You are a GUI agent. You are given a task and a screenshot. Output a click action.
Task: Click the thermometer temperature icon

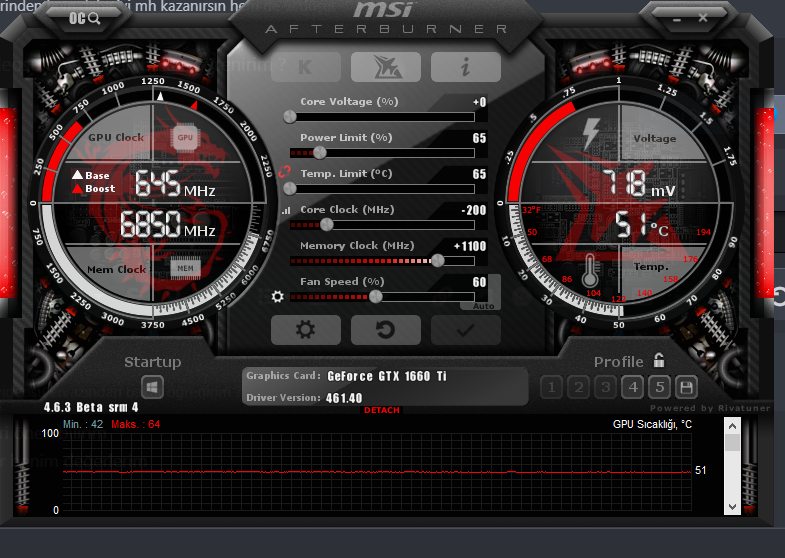[x=590, y=271]
